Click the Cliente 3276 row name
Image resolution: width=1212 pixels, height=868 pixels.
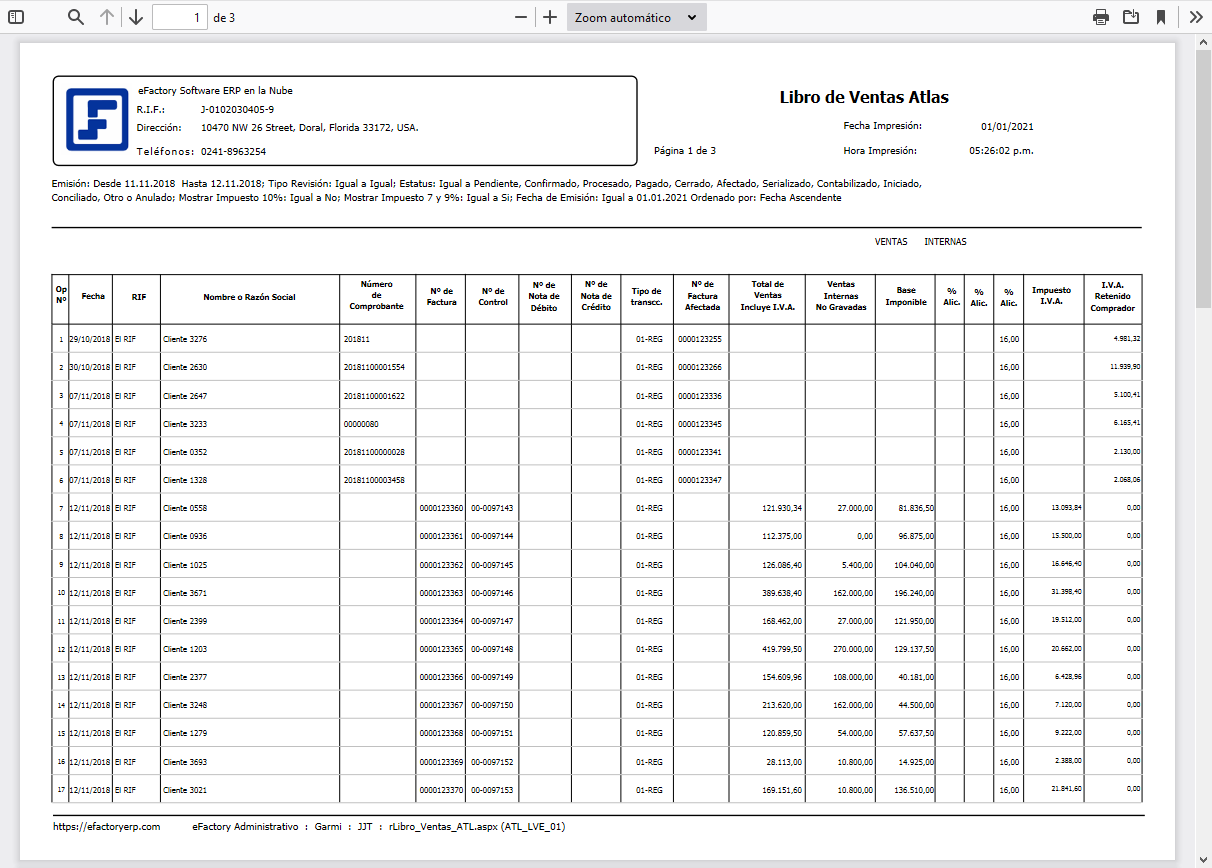click(x=185, y=339)
